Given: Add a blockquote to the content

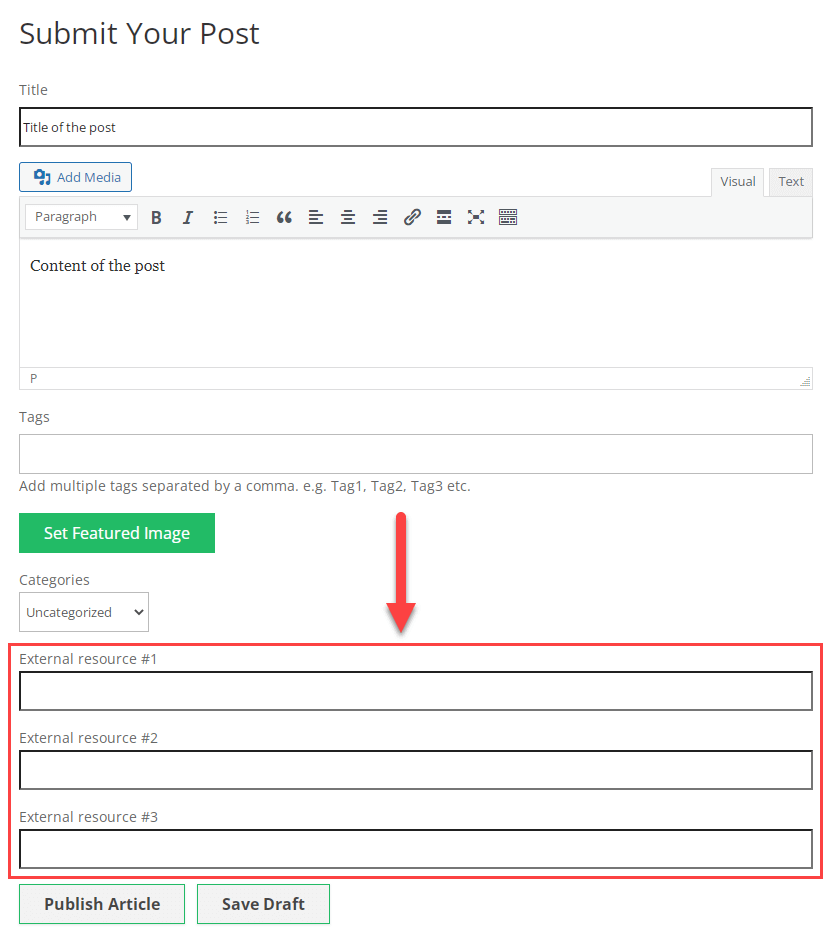Looking at the screenshot, I should (x=284, y=217).
